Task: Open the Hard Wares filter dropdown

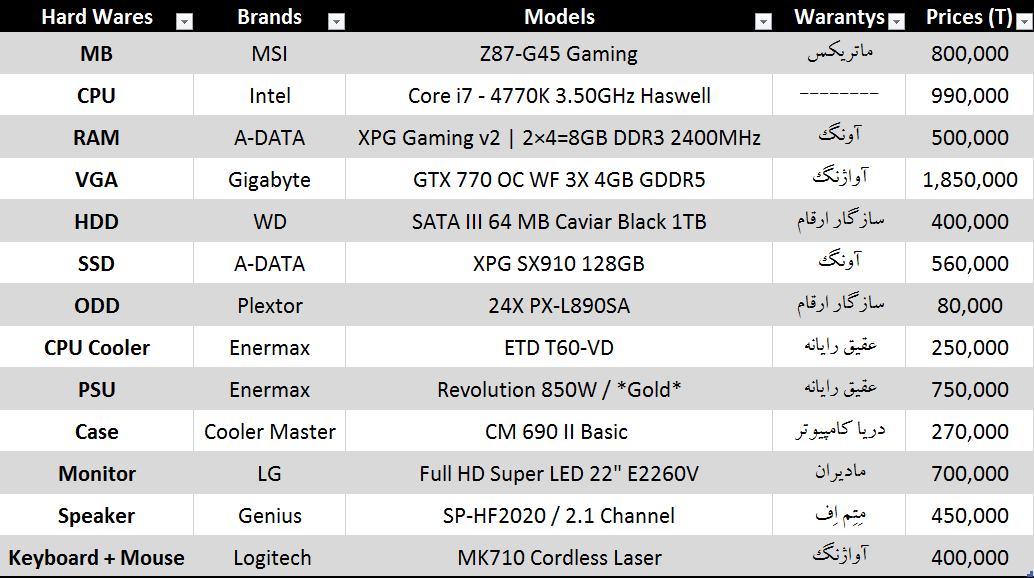Action: pos(183,21)
